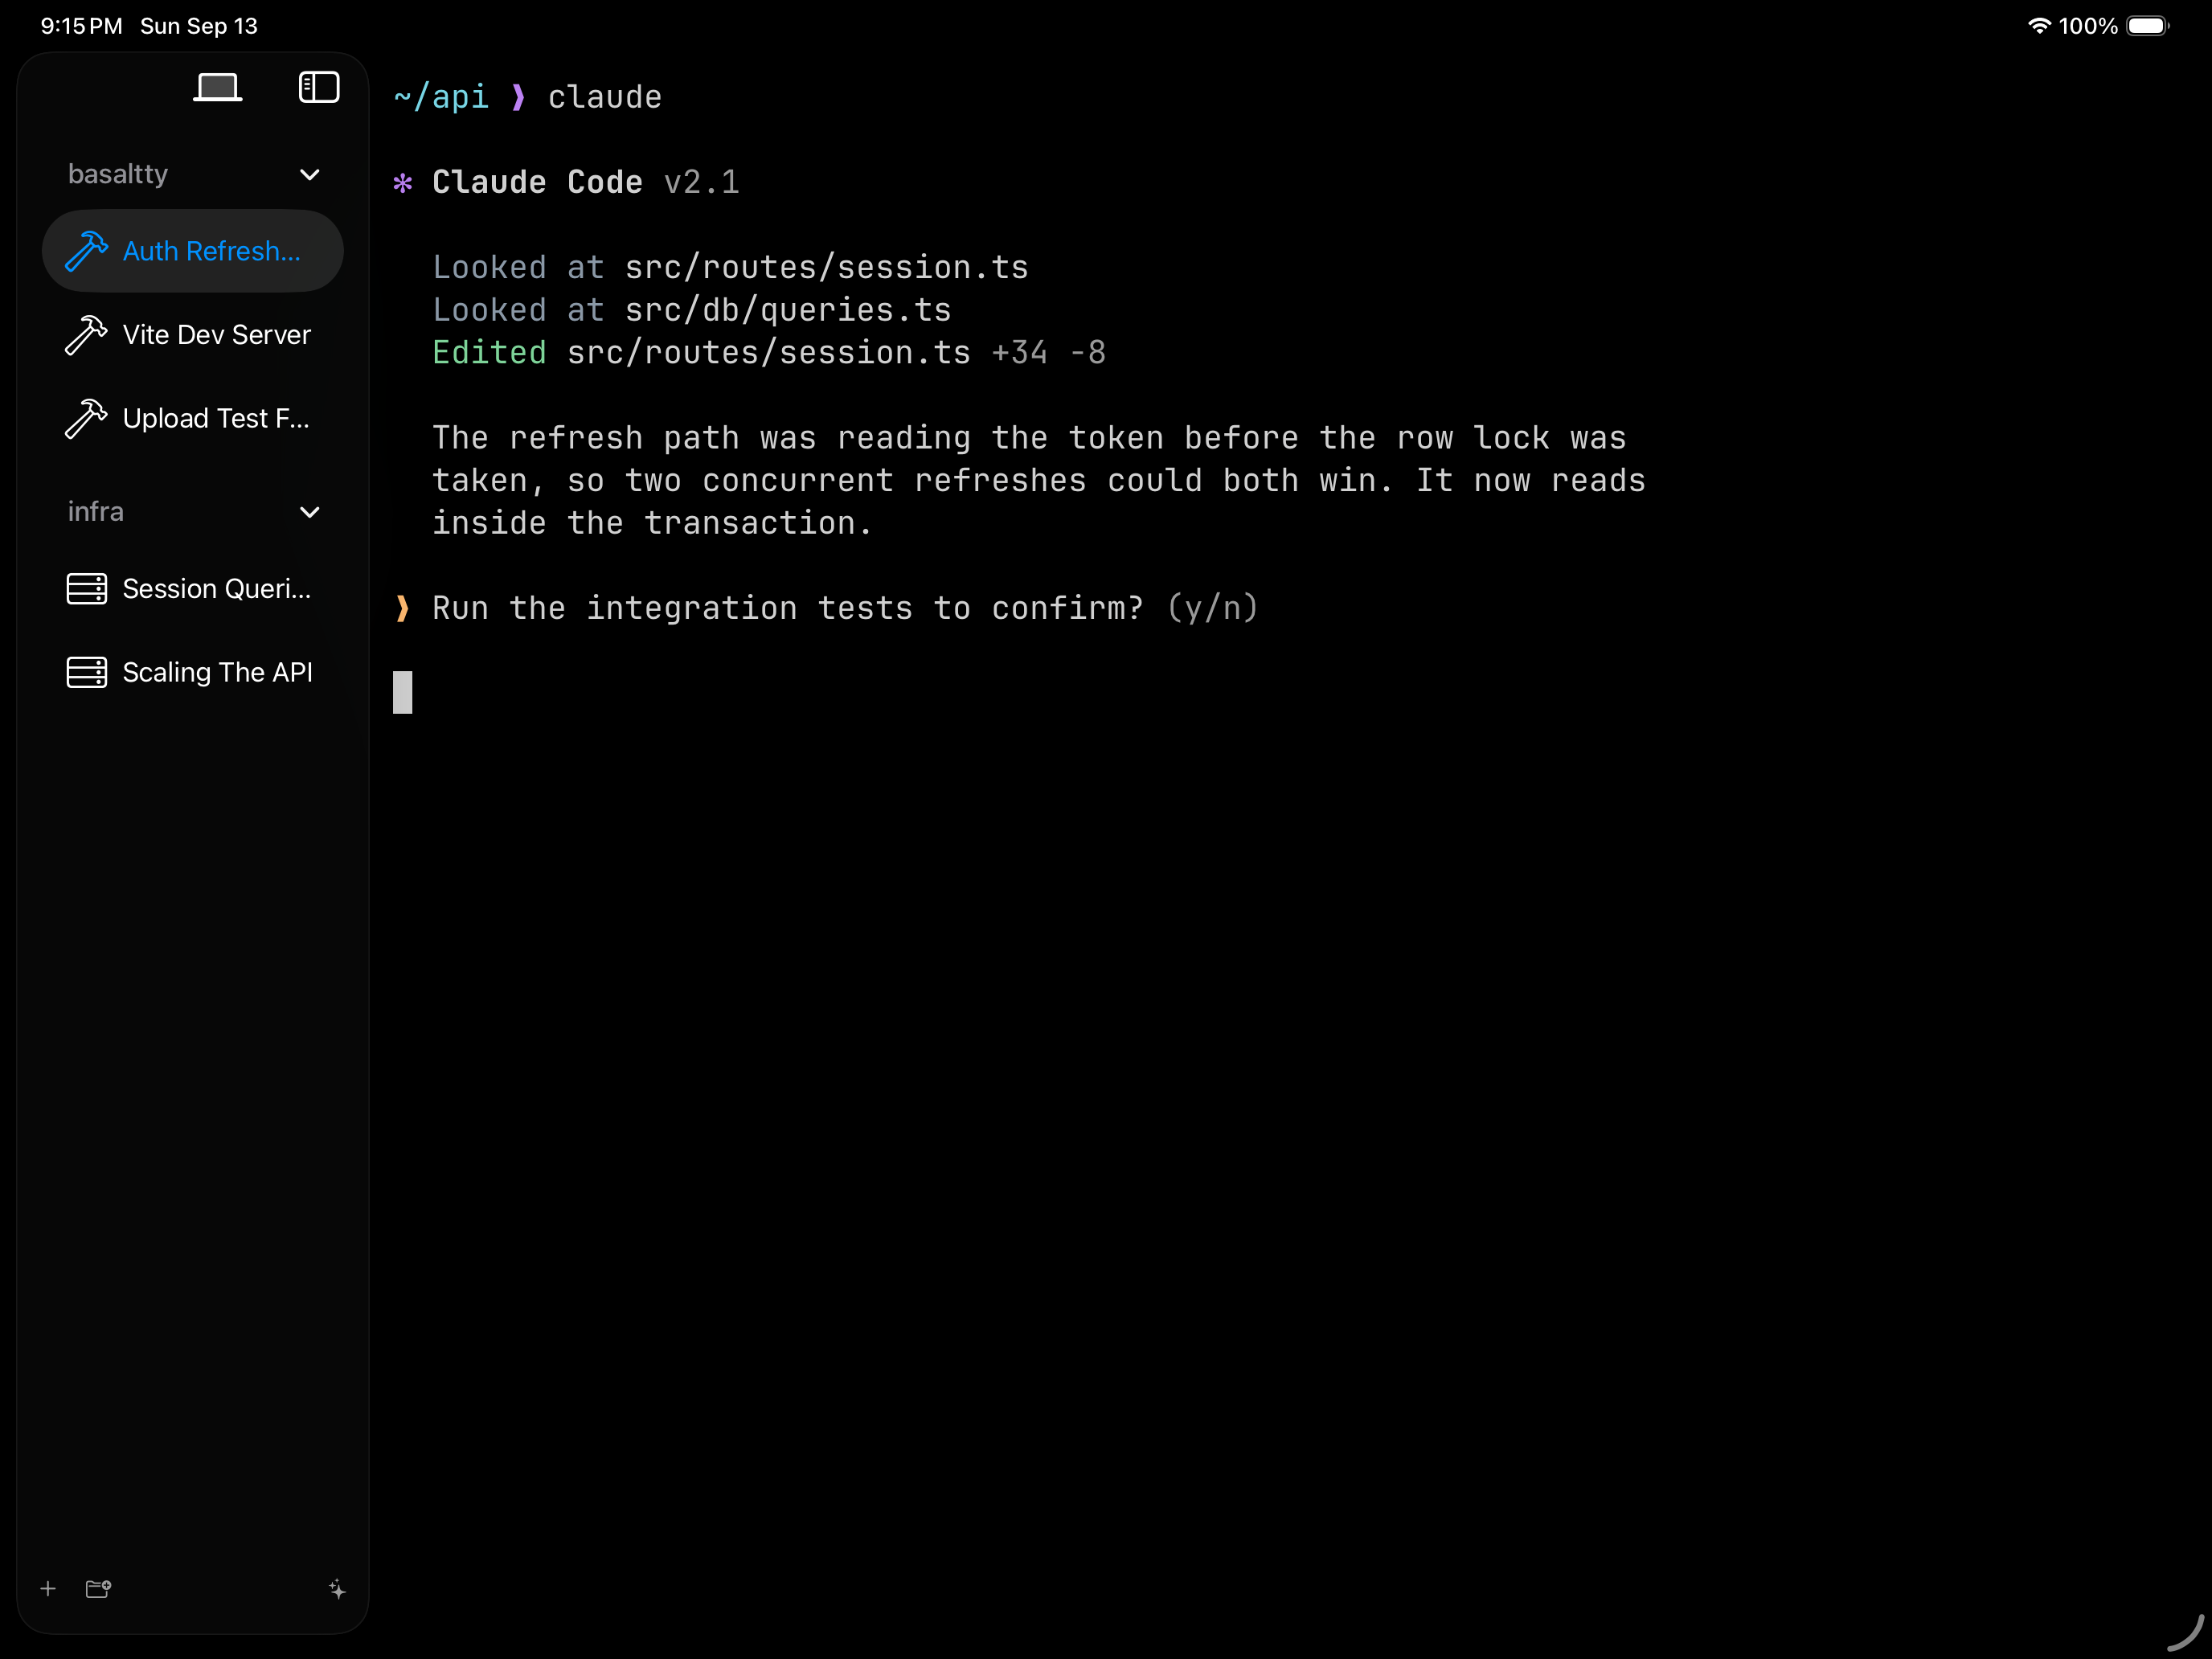The height and width of the screenshot is (1659, 2212).
Task: Click the terminal block cursor
Action: click(x=403, y=692)
